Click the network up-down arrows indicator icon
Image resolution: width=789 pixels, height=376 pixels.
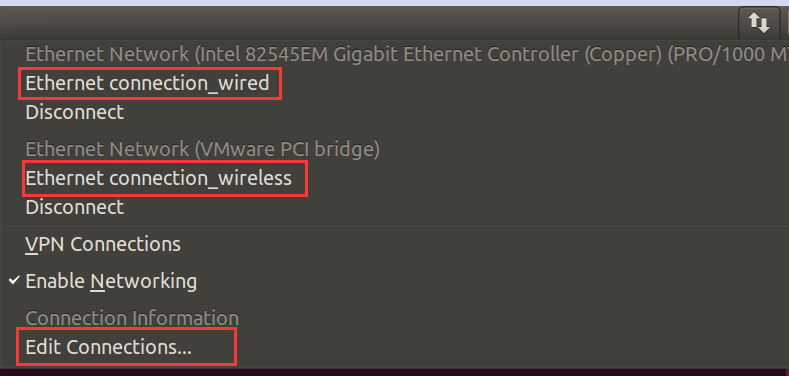[x=758, y=23]
